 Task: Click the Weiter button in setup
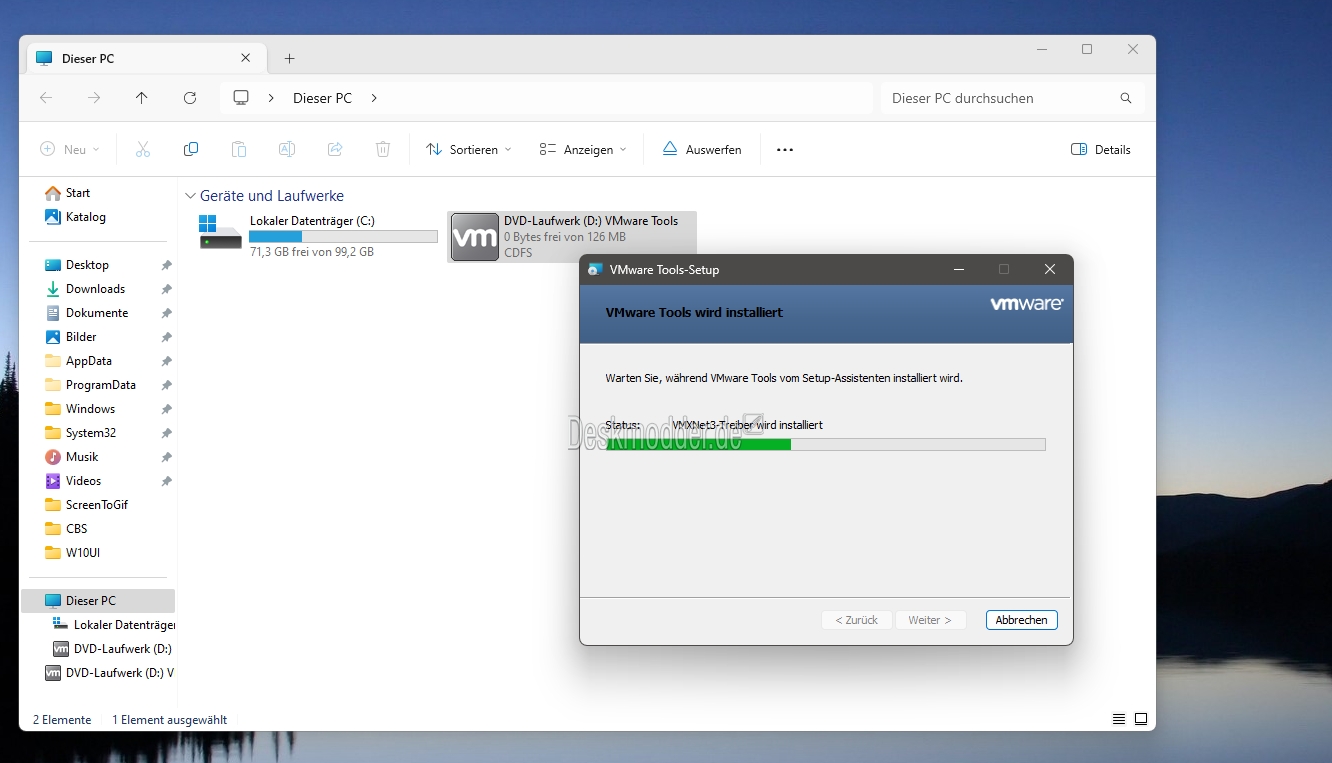tap(931, 620)
